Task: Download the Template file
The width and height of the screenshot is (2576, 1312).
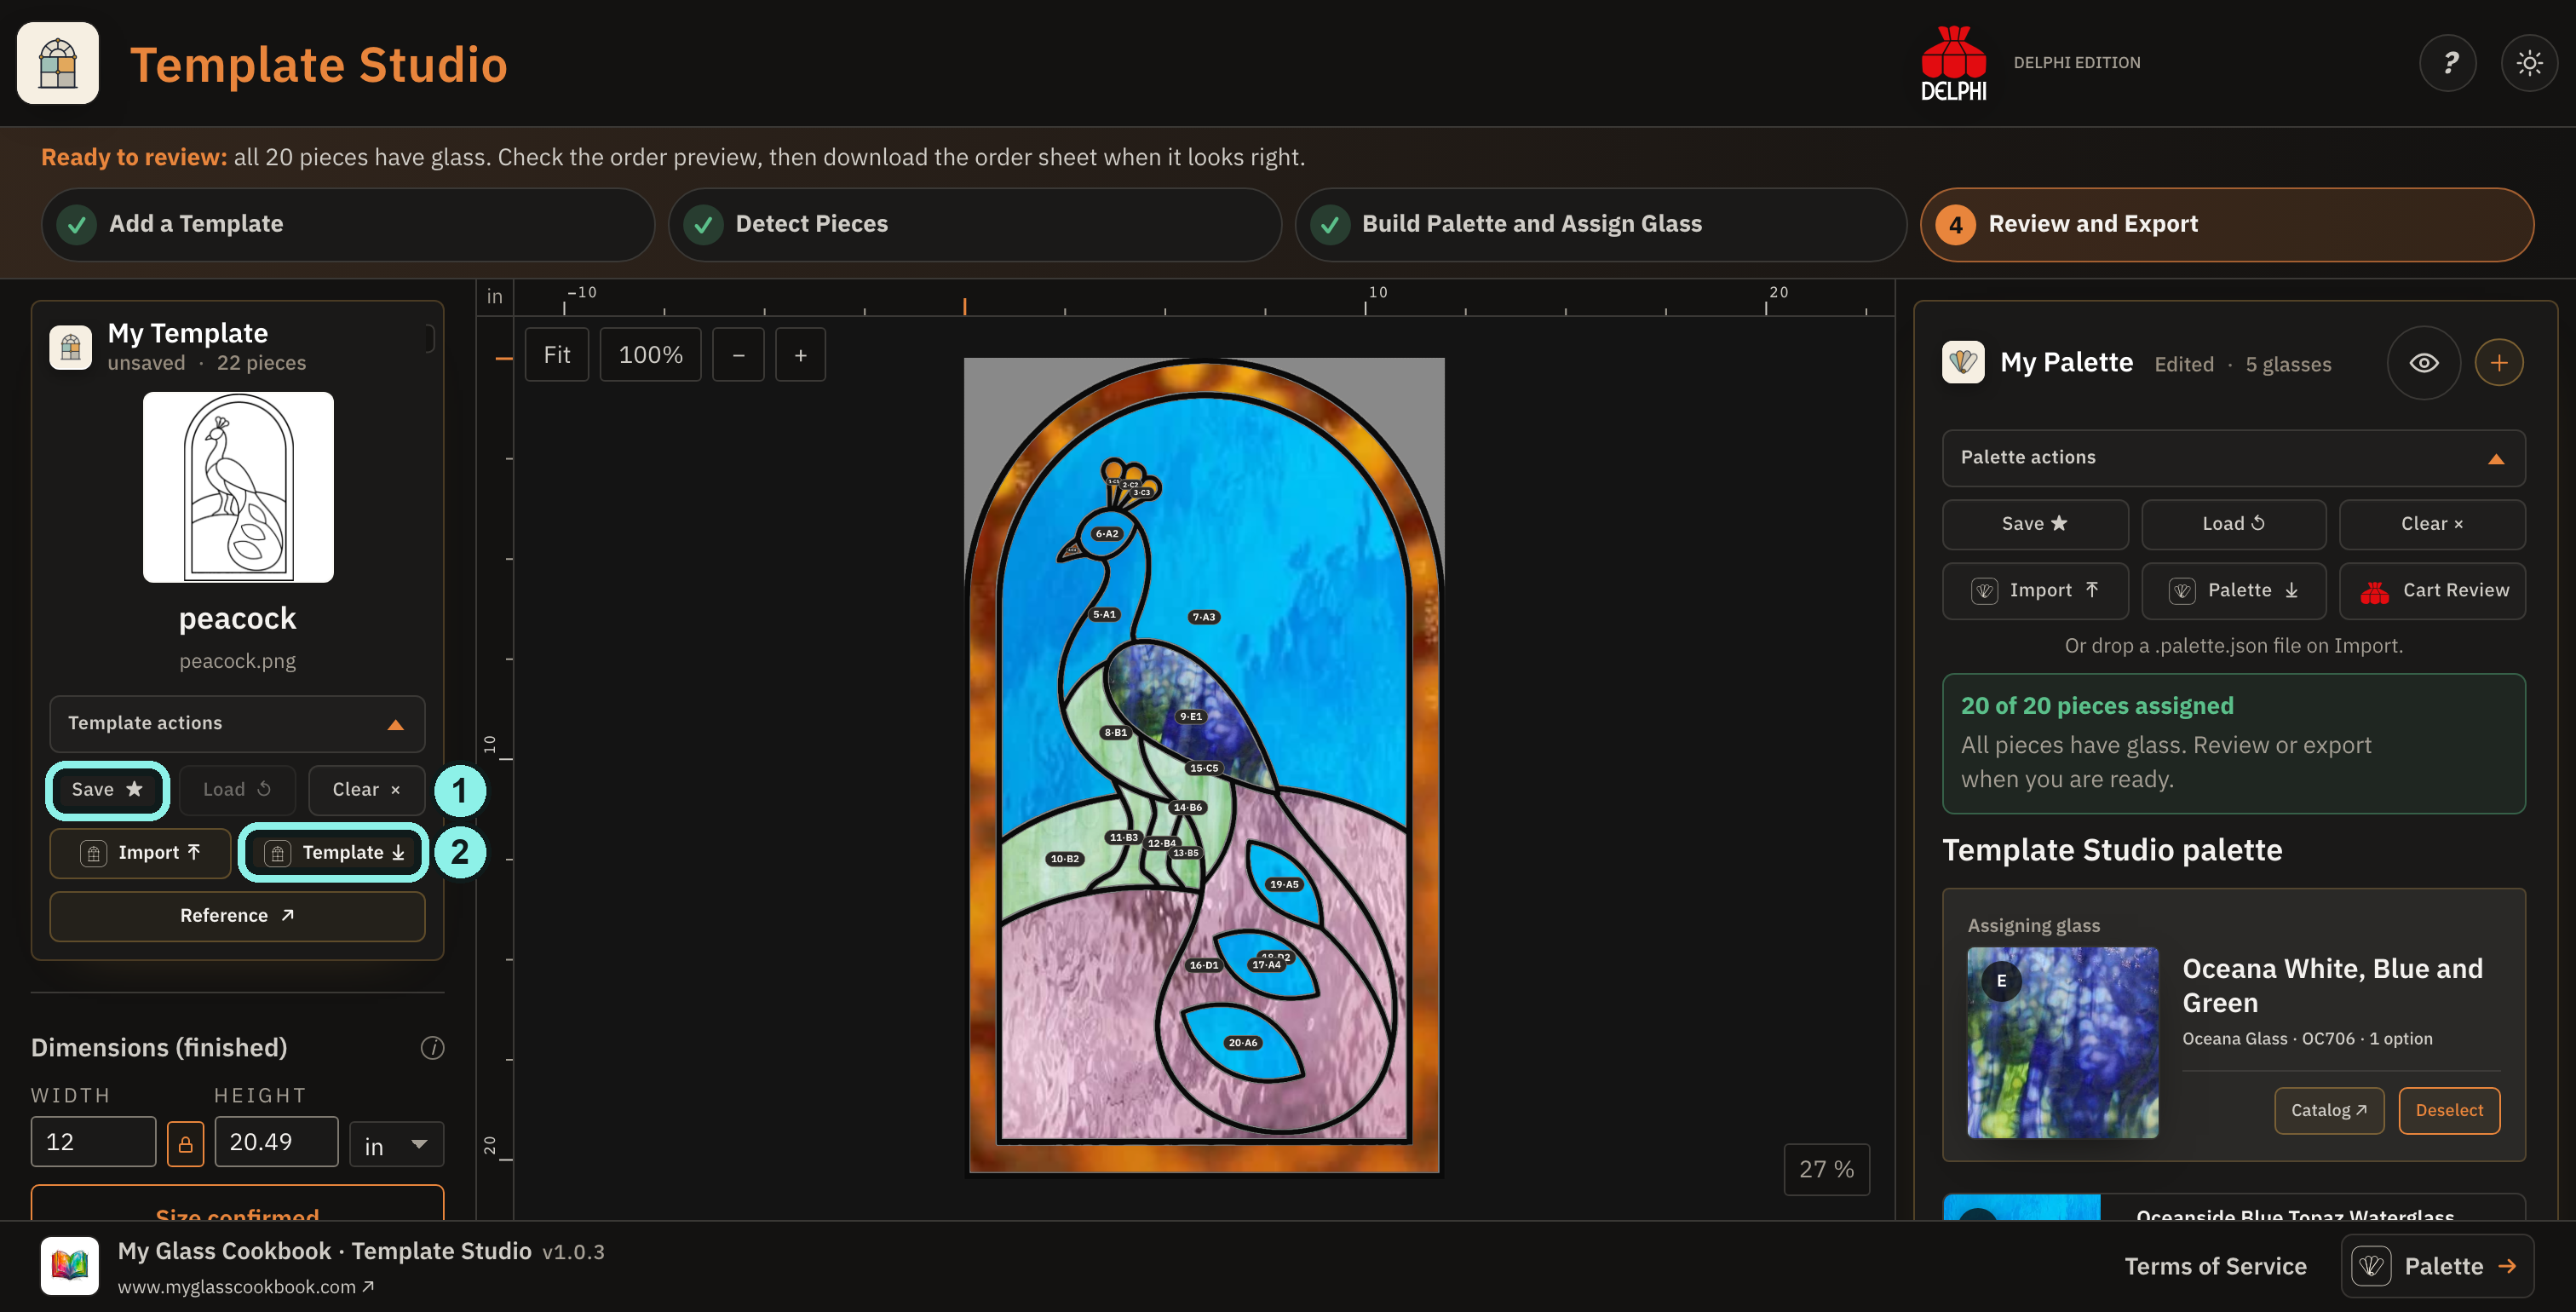Action: point(334,853)
